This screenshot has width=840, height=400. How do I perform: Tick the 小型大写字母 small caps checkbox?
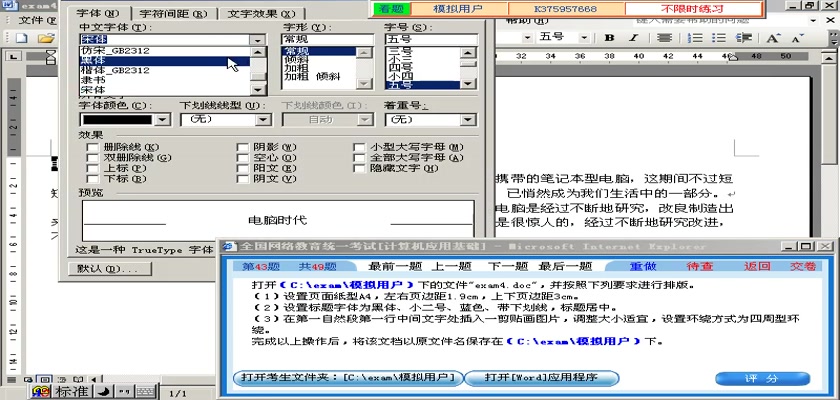[359, 147]
